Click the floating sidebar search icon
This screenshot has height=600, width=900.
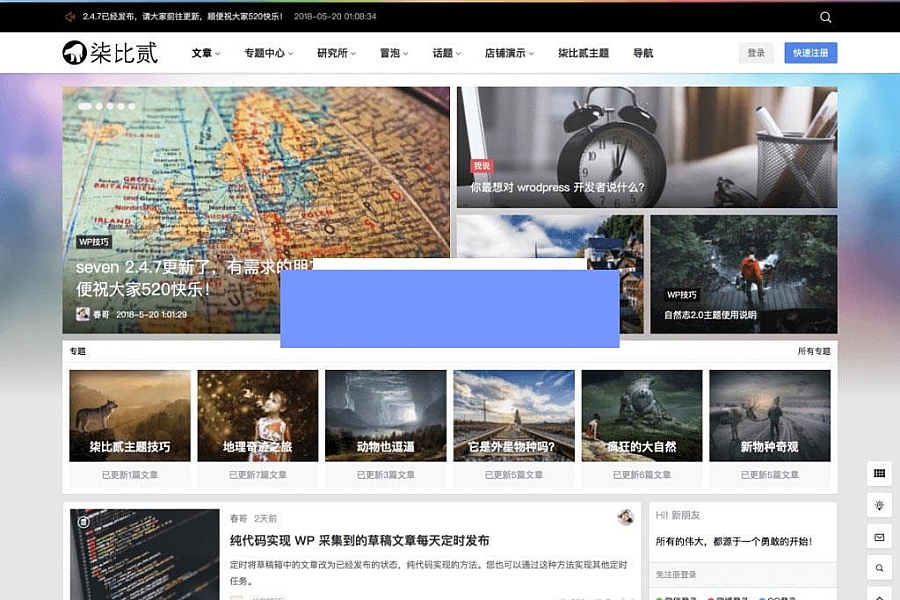tap(879, 568)
